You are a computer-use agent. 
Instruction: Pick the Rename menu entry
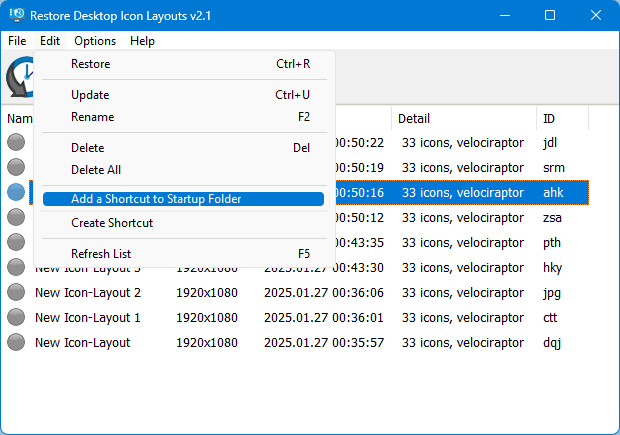92,117
